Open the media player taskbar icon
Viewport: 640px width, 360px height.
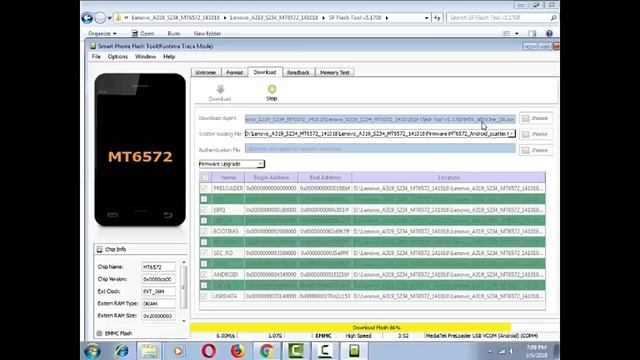click(178, 351)
